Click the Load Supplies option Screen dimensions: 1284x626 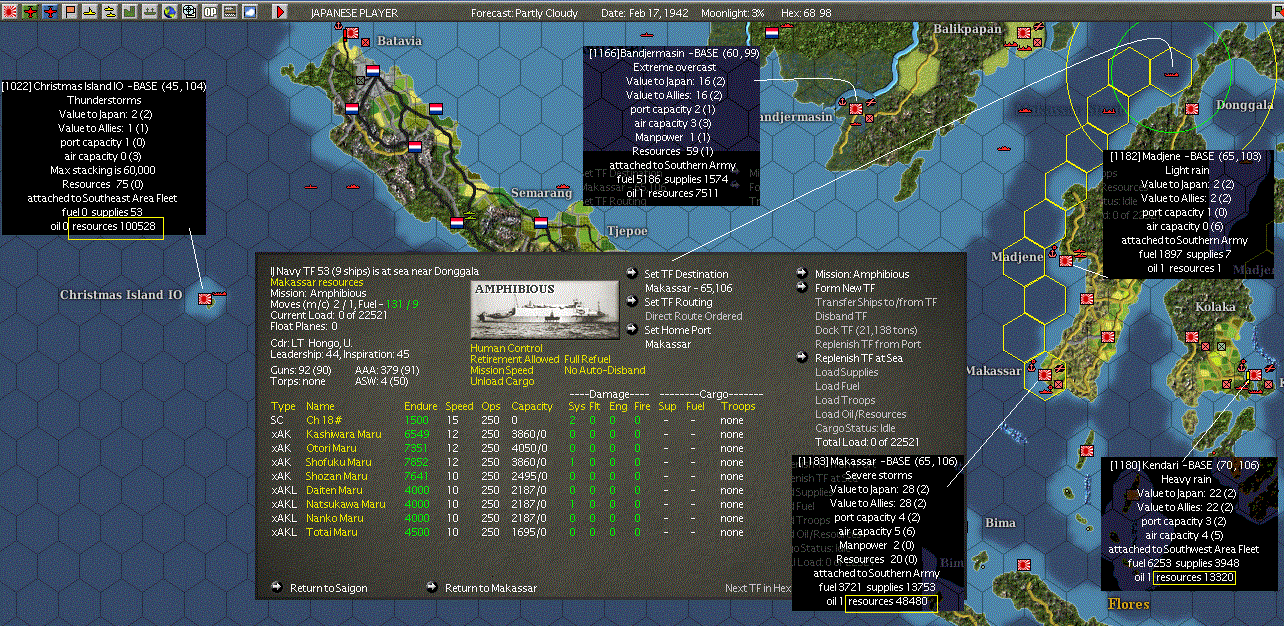point(846,372)
